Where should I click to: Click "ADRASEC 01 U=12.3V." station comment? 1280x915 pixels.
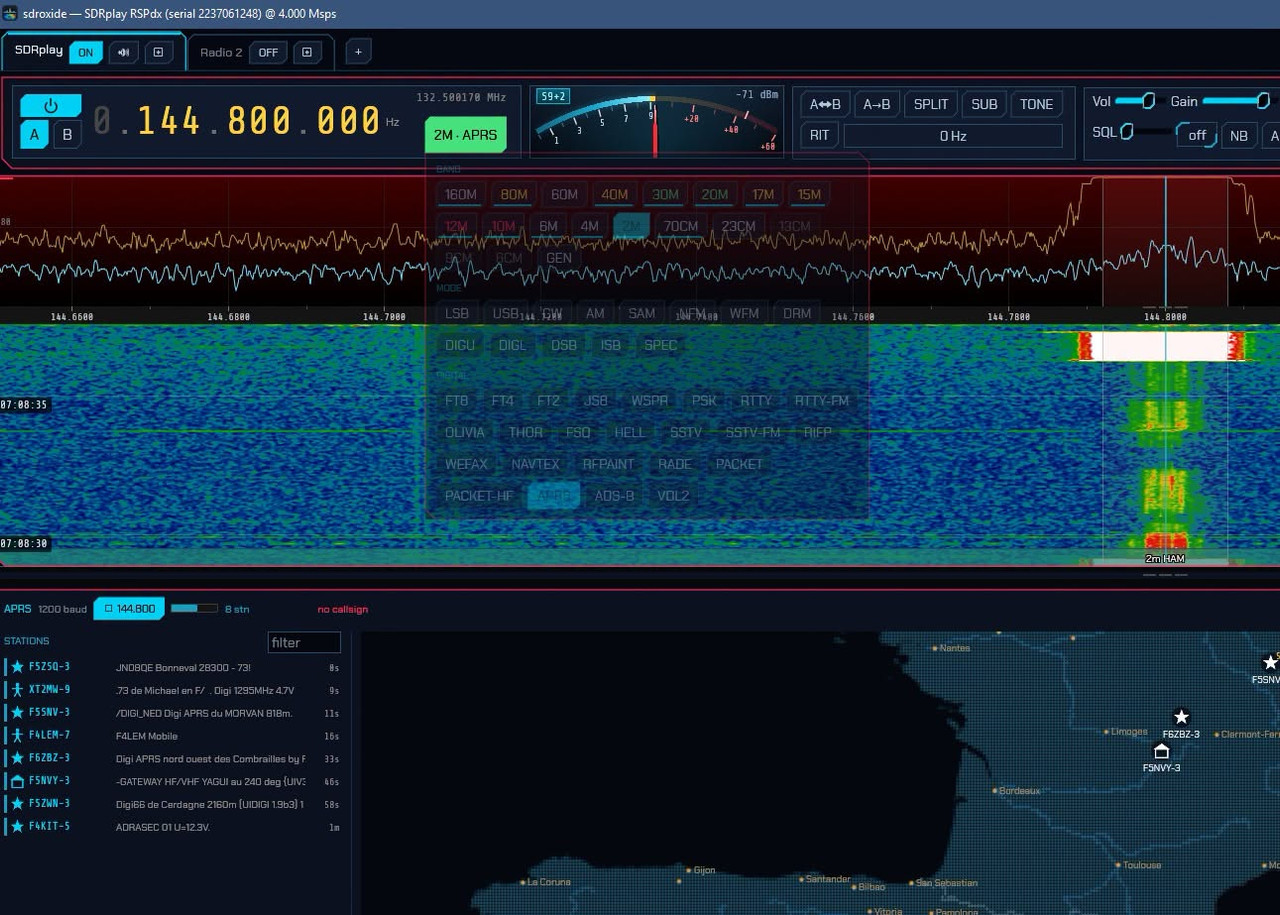point(163,827)
